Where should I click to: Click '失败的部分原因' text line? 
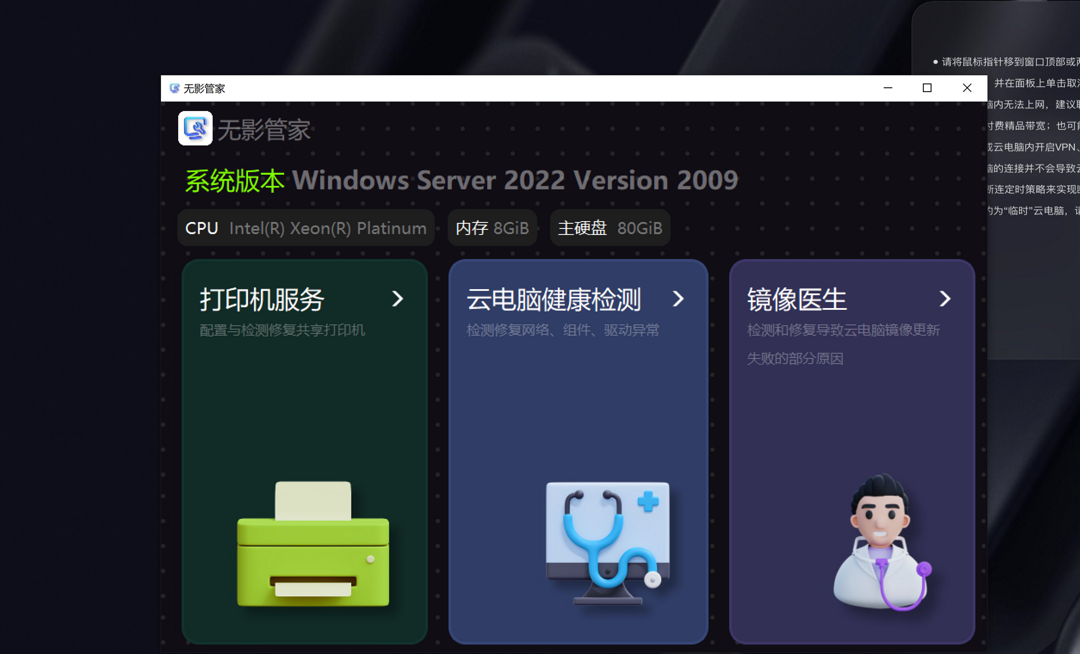795,359
